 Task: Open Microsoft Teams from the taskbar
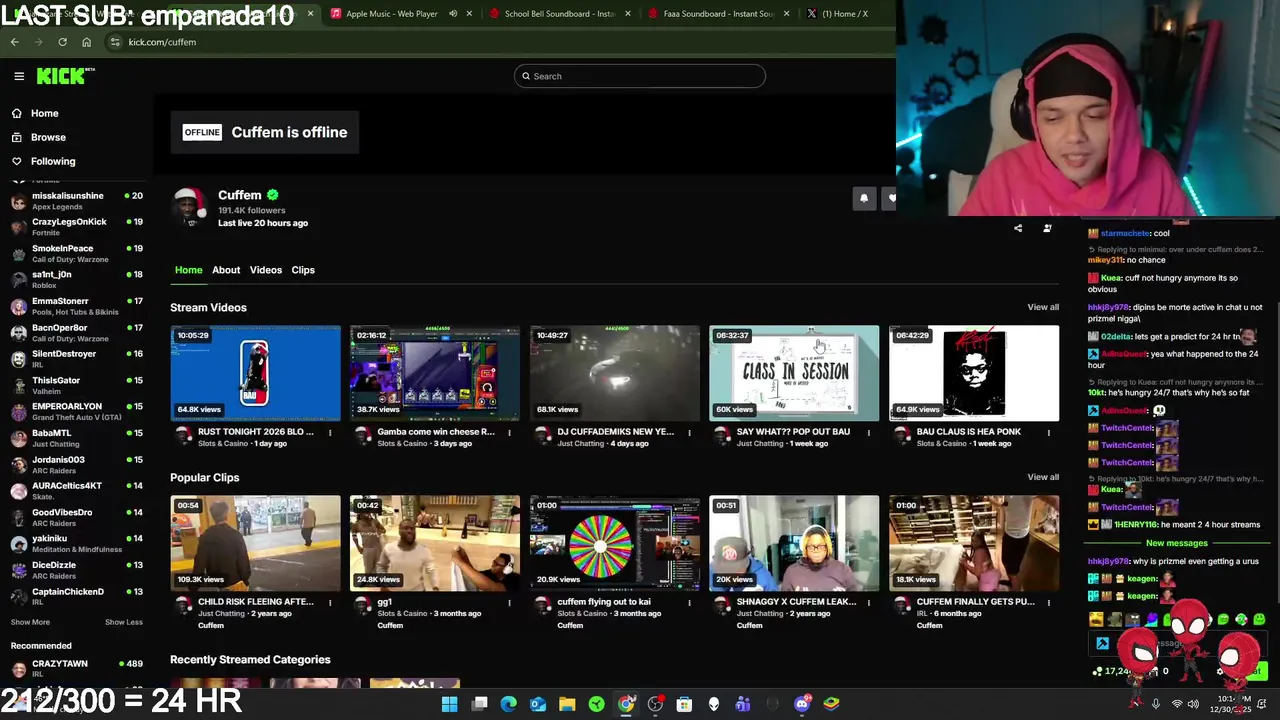coord(743,704)
